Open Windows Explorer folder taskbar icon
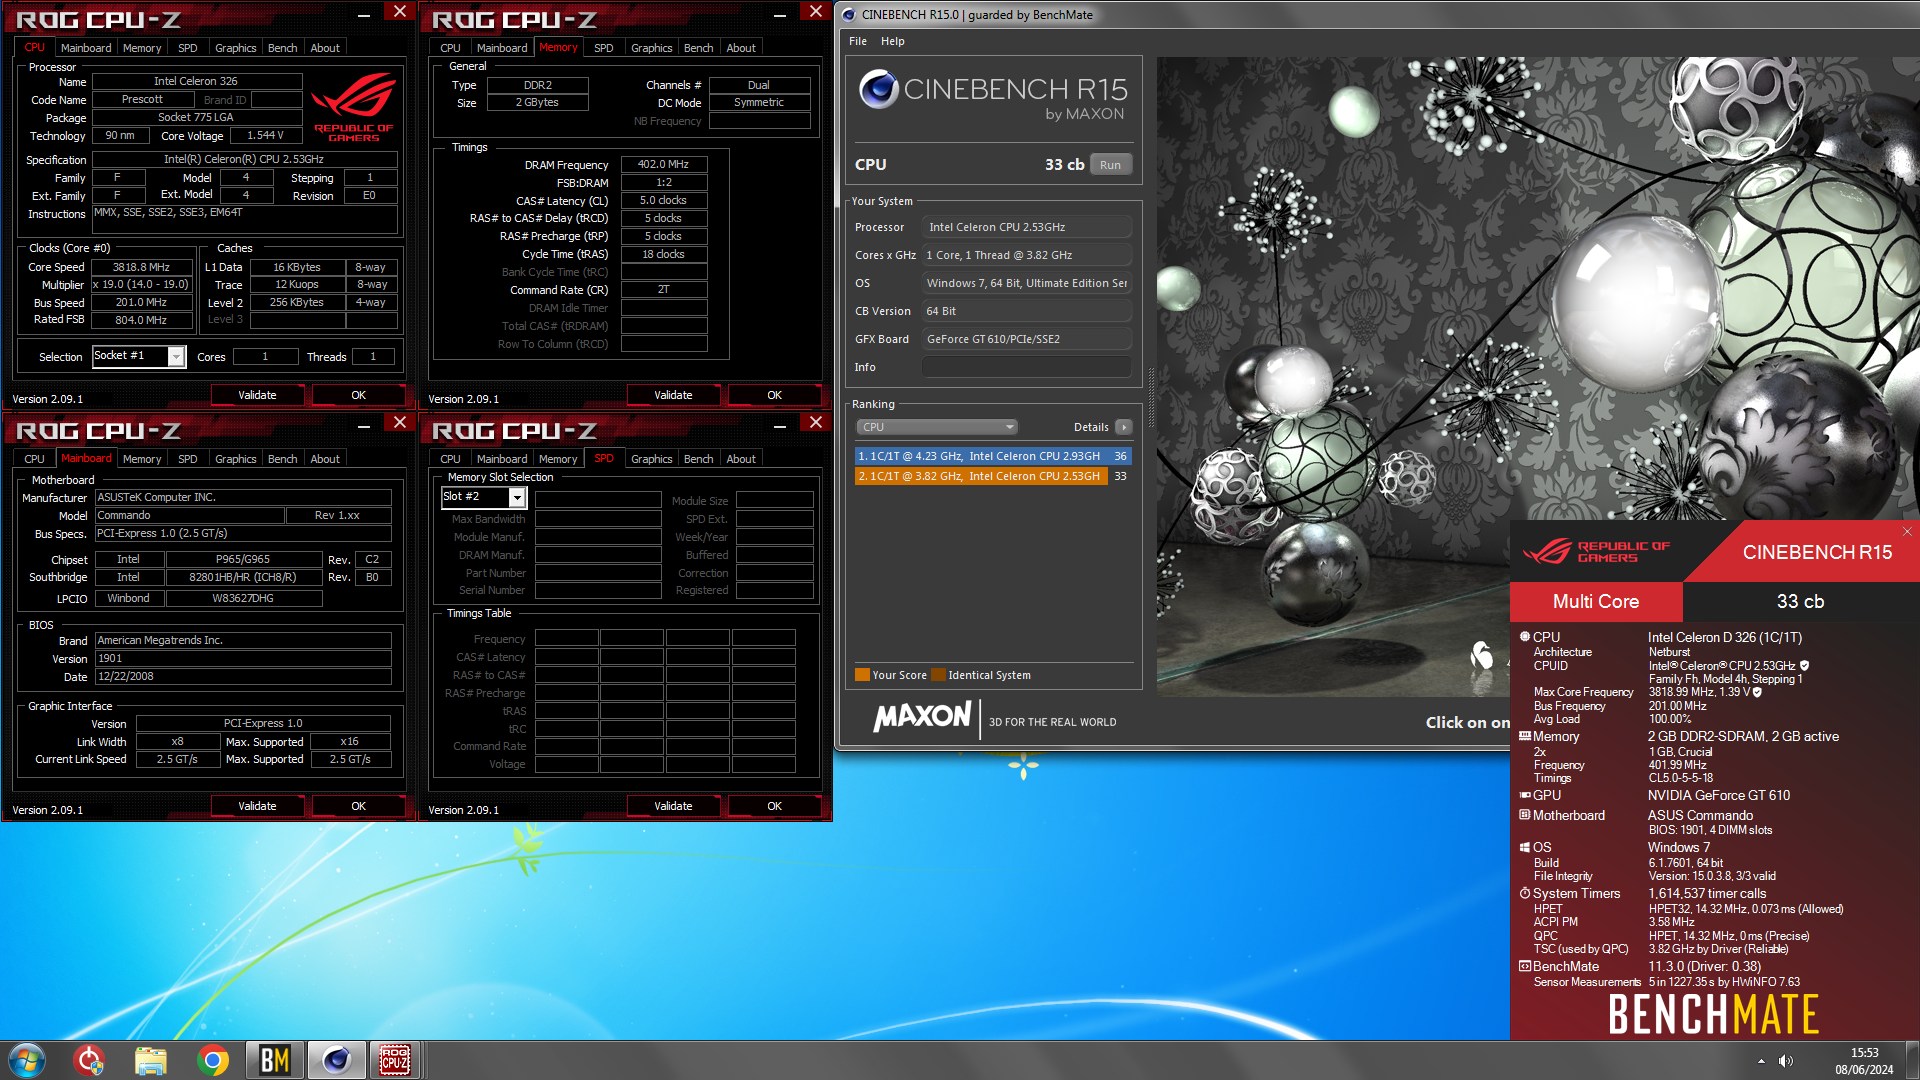Image resolution: width=1920 pixels, height=1080 pixels. coord(151,1060)
